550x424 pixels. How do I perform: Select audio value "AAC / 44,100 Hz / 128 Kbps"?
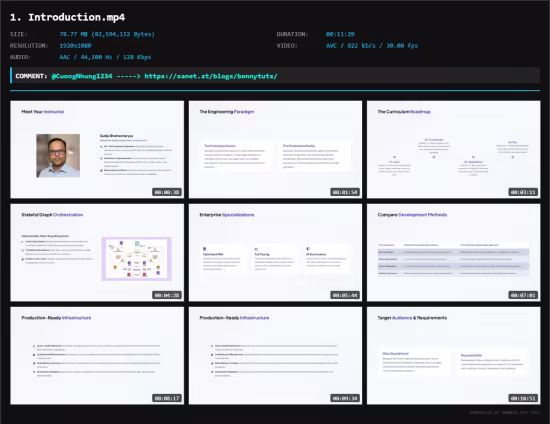click(105, 57)
